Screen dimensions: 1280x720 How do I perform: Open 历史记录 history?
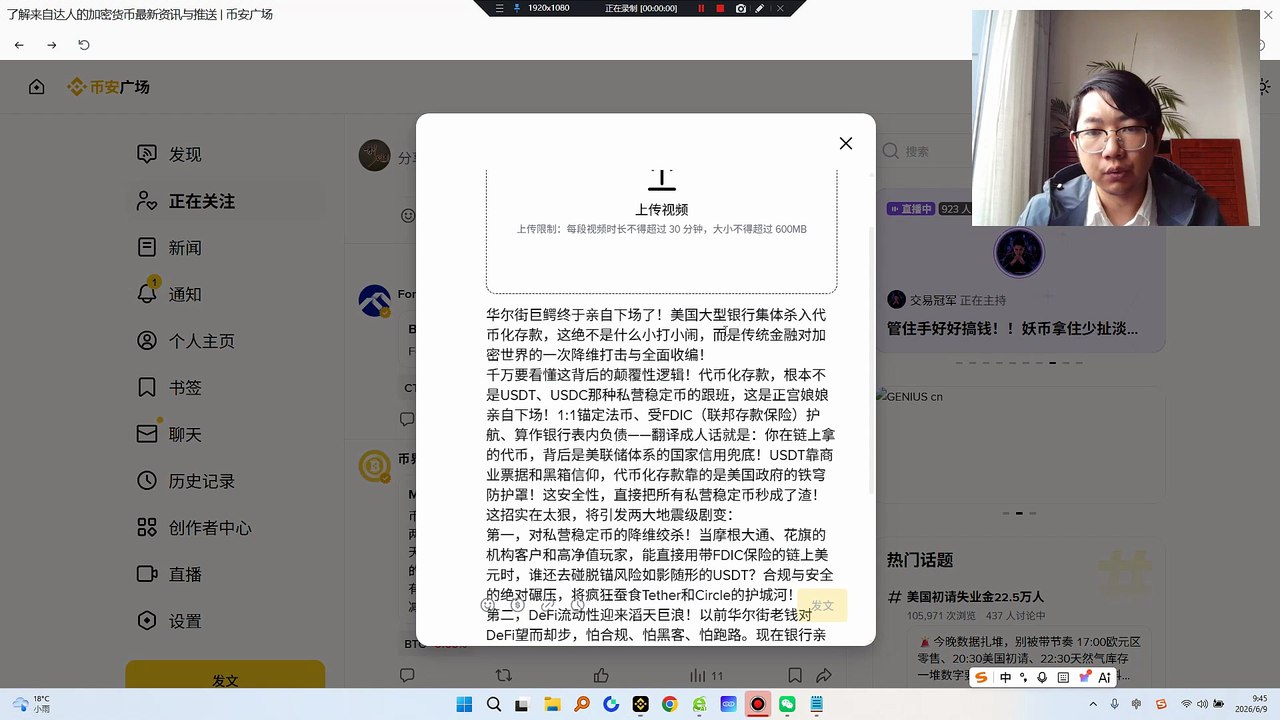click(186, 481)
